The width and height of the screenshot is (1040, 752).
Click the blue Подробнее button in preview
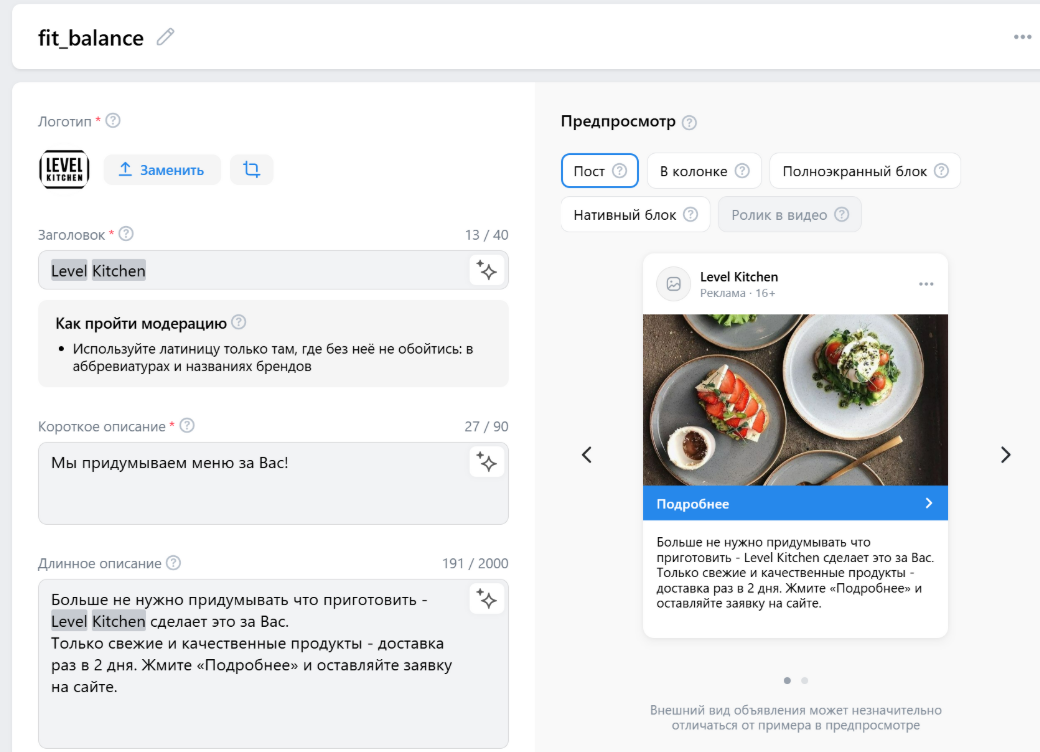[x=795, y=504]
